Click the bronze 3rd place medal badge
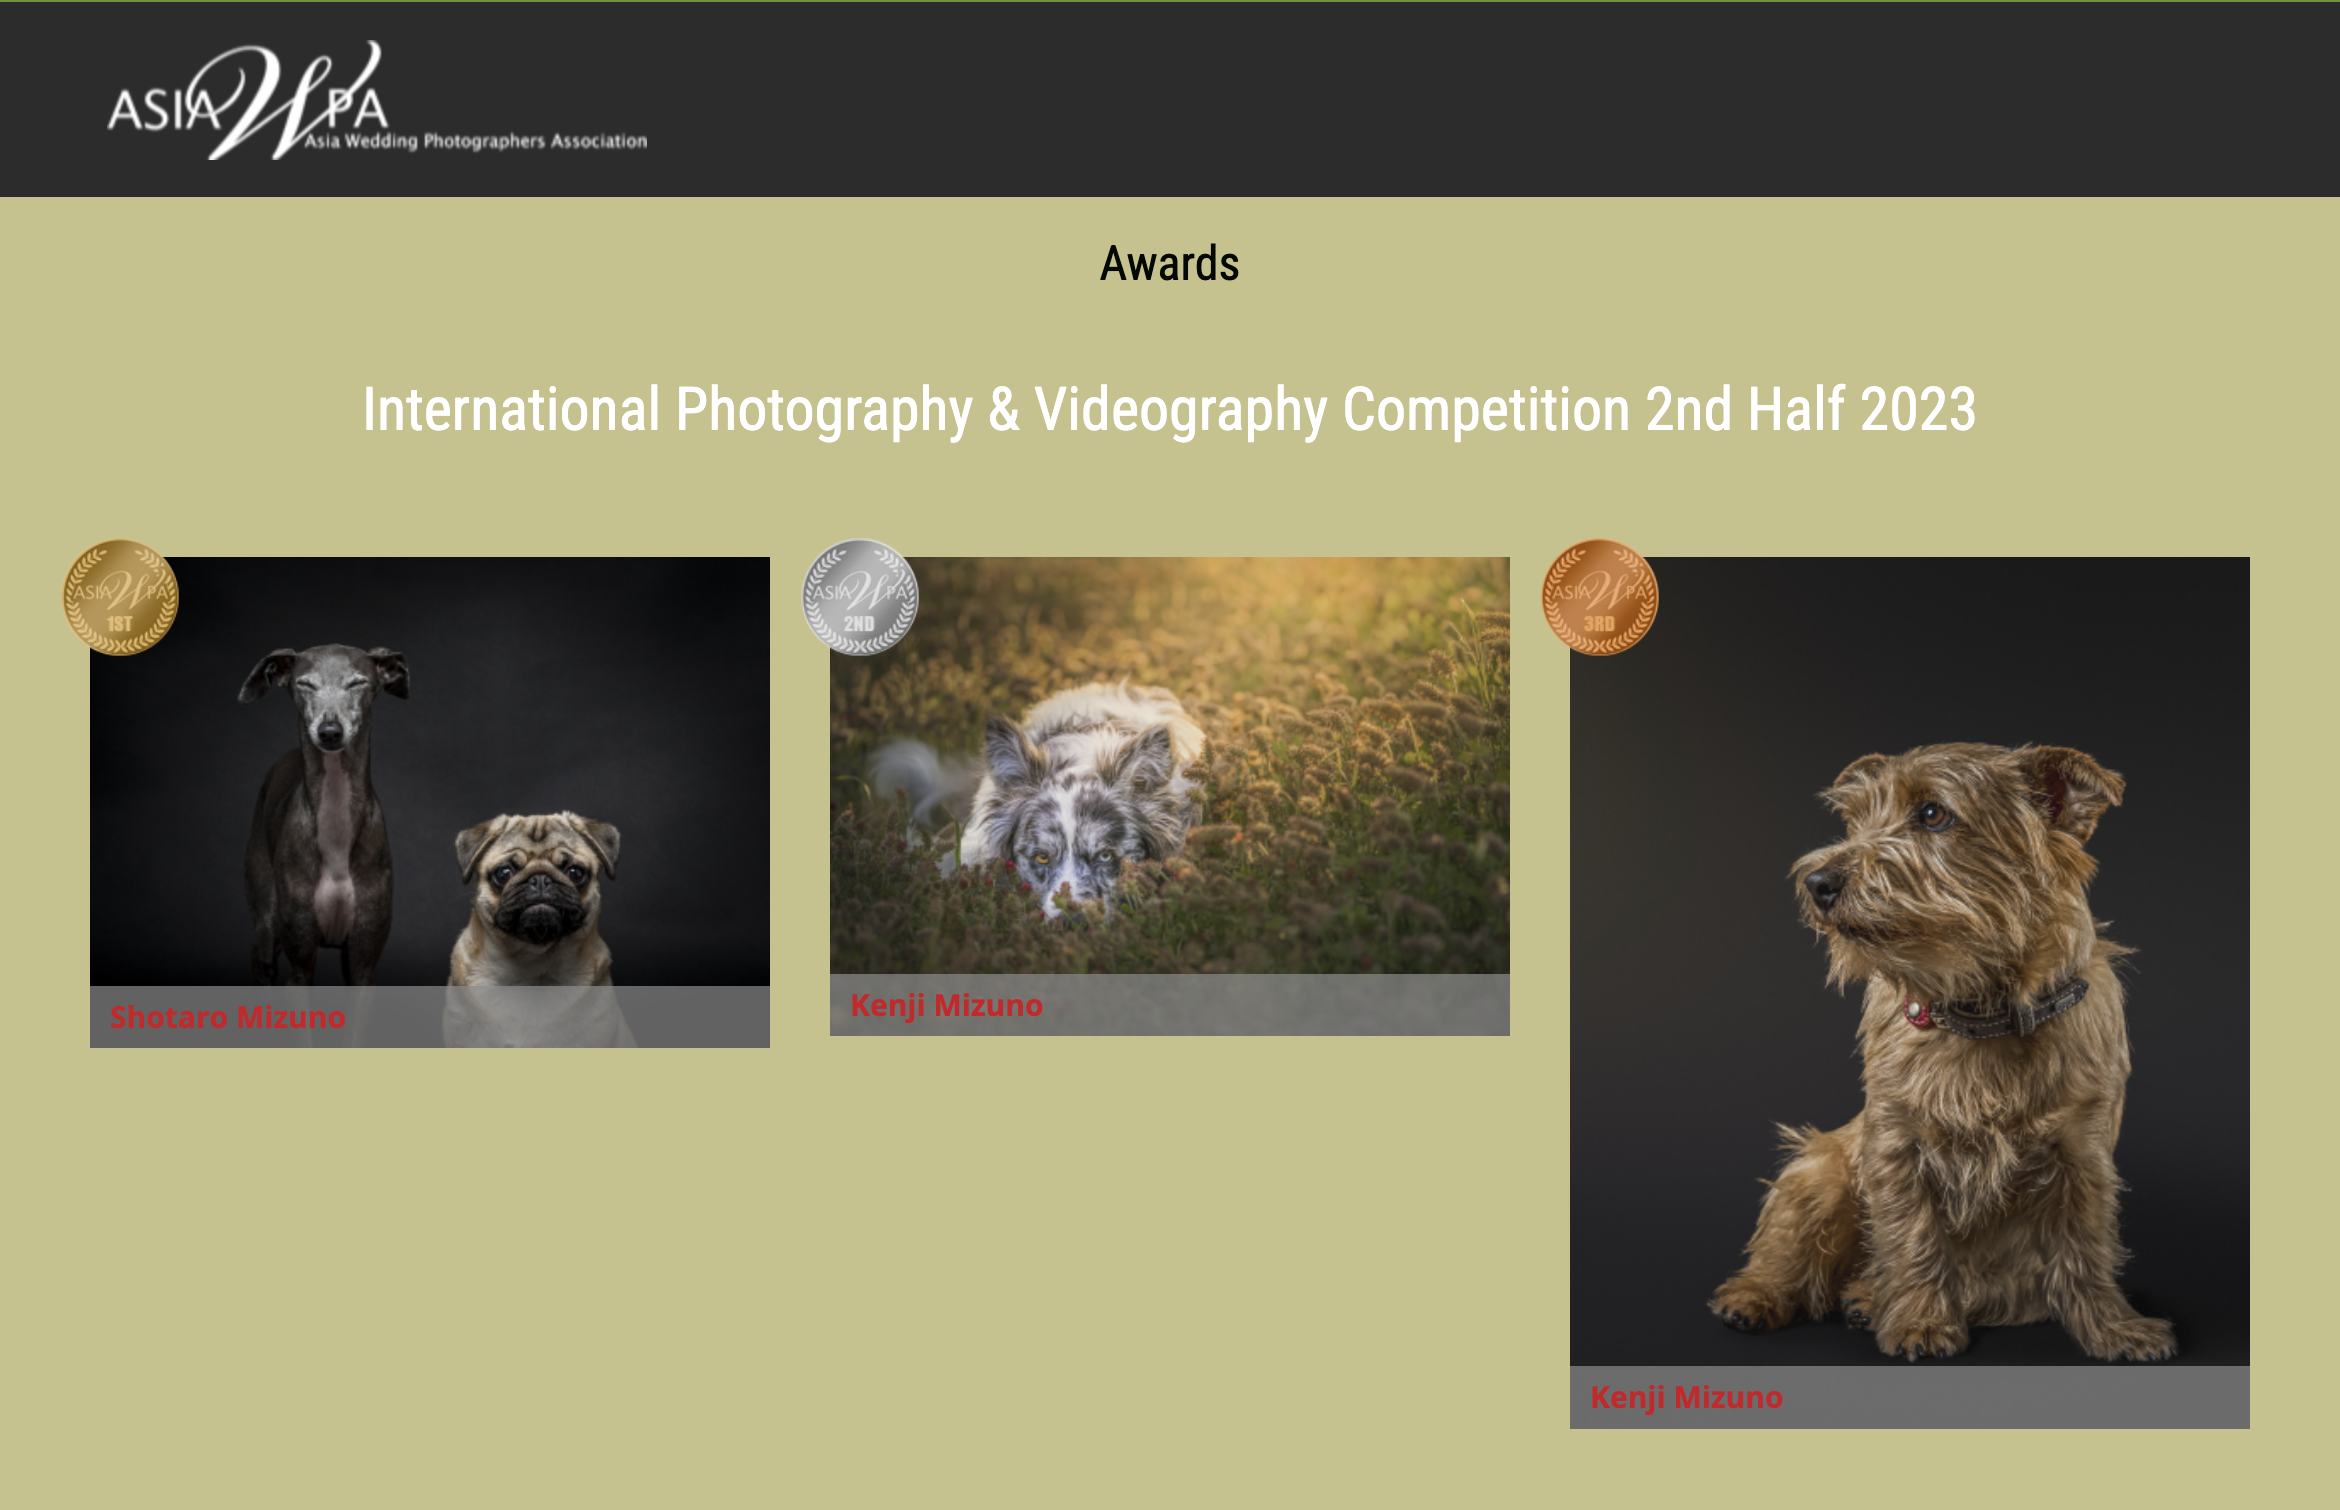This screenshot has height=1510, width=2340. [x=1600, y=598]
